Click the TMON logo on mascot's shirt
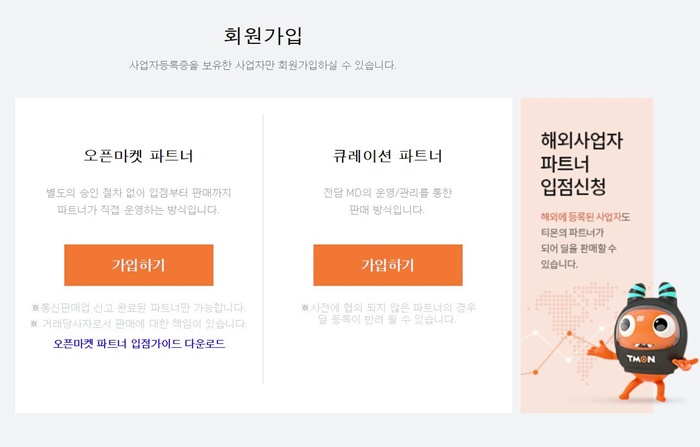This screenshot has width=700, height=447. [641, 359]
